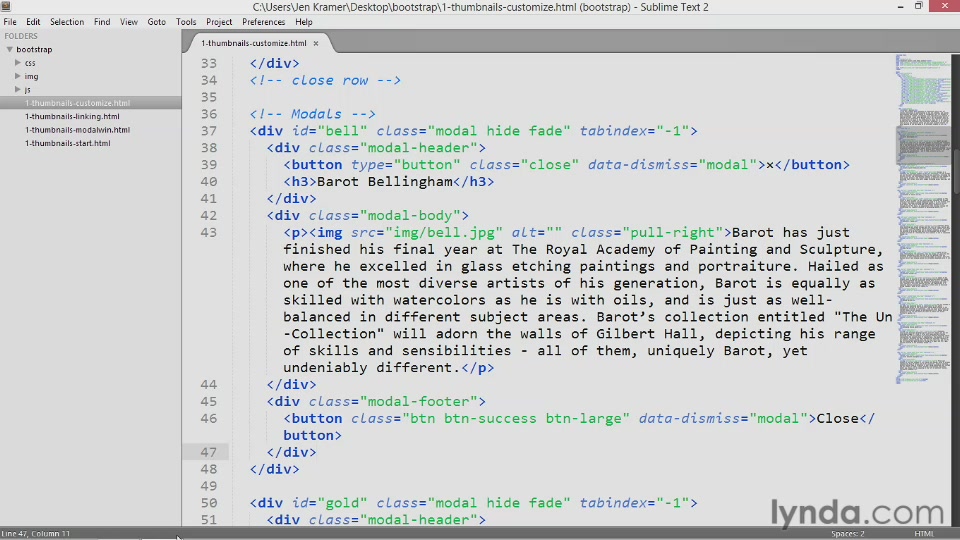Open the Project menu
The height and width of the screenshot is (540, 960).
219,22
